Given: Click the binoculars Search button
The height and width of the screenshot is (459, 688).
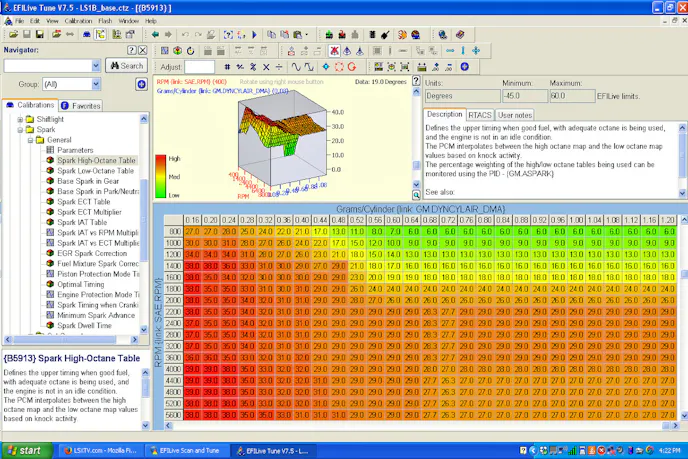Looking at the screenshot, I should (127, 66).
